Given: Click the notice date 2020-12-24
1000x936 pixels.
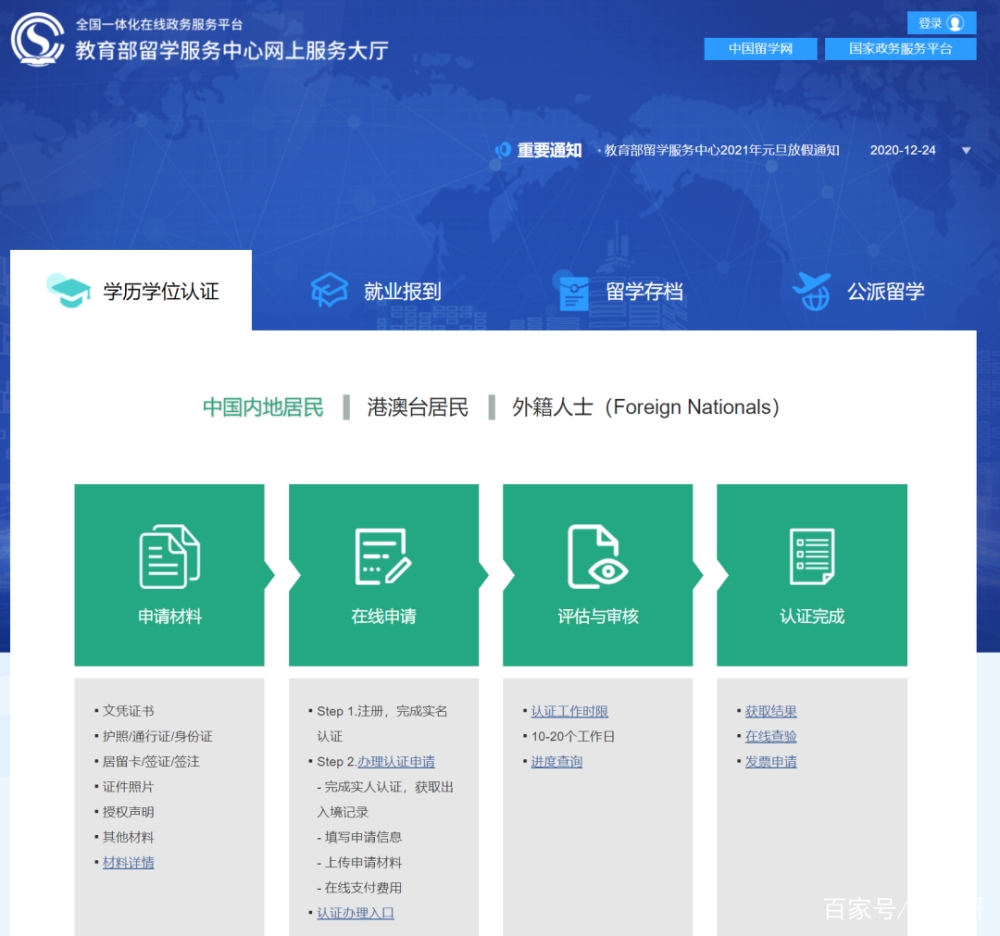Looking at the screenshot, I should pos(902,150).
